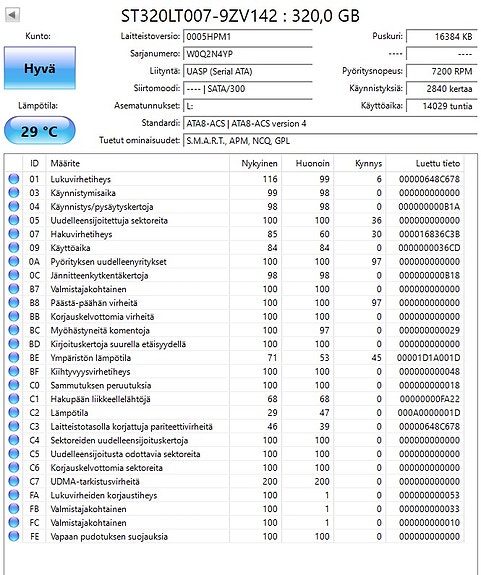The width and height of the screenshot is (481, 575).
Task: Click the Laitteistoversio field 0005HPM1
Action: (x=247, y=37)
